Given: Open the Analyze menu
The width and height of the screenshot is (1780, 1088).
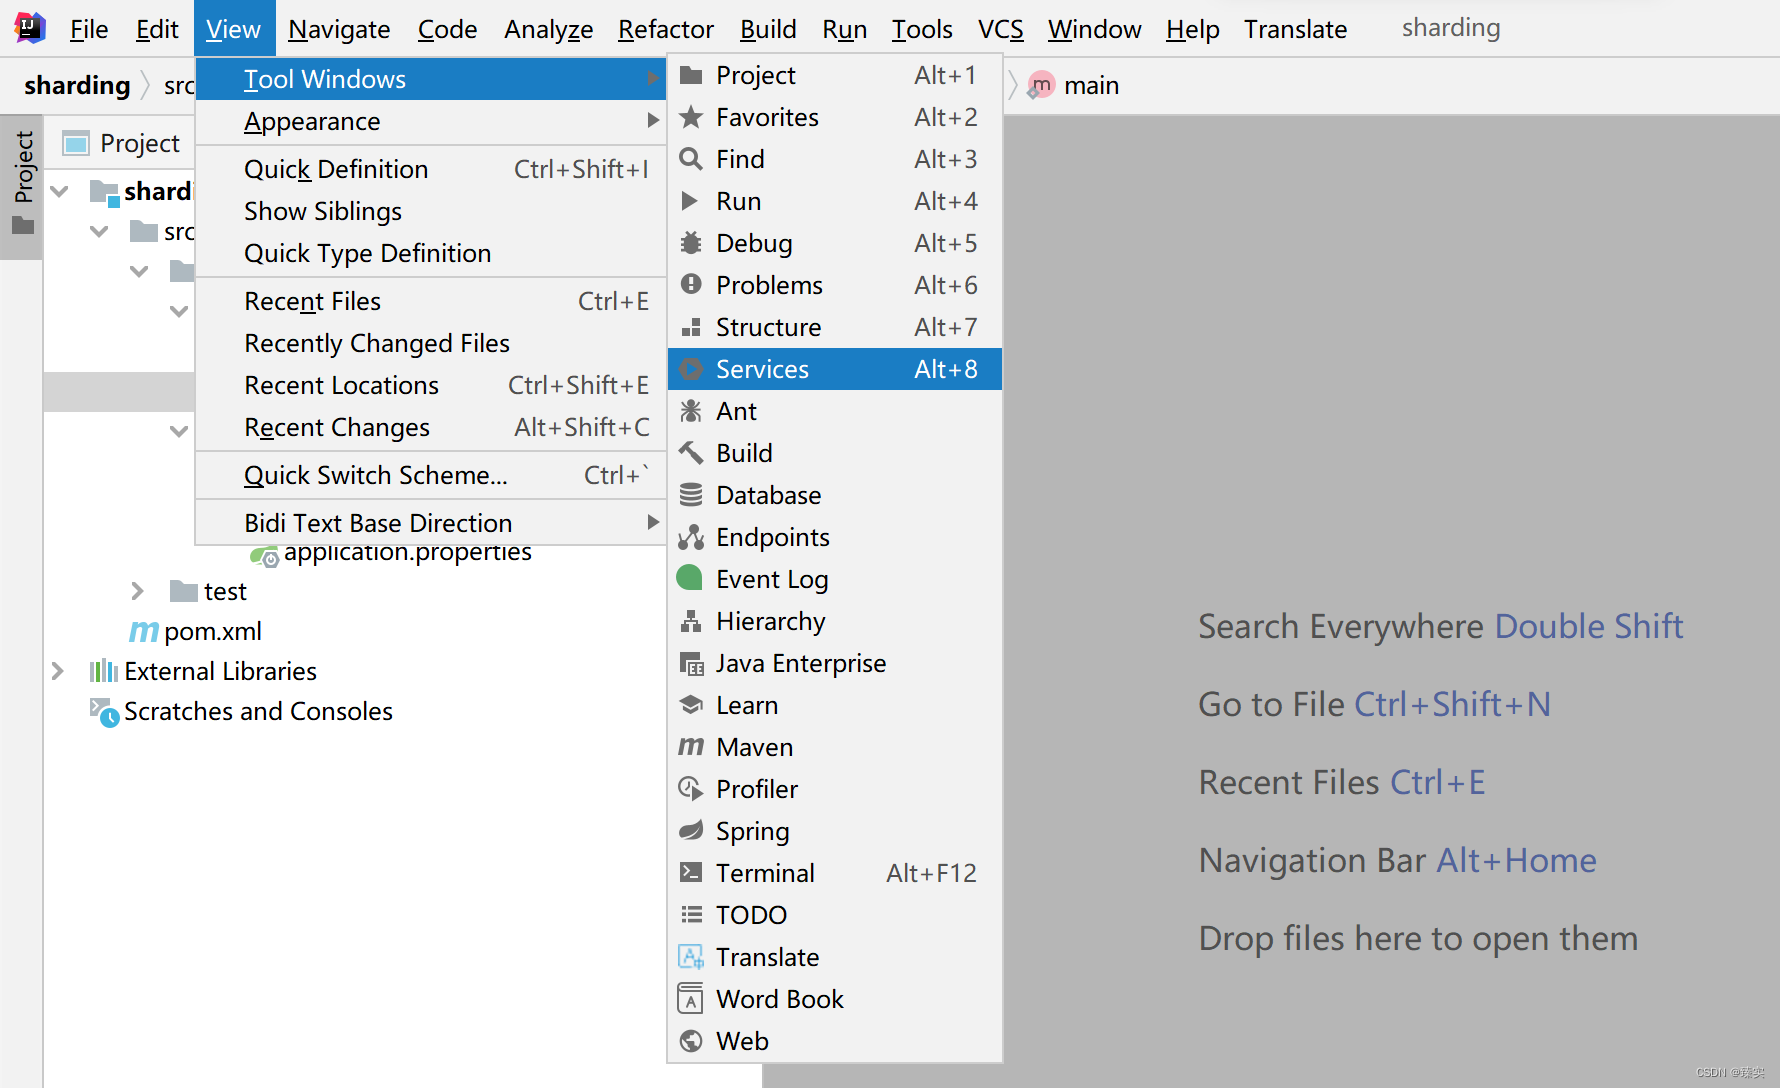Looking at the screenshot, I should 548,29.
